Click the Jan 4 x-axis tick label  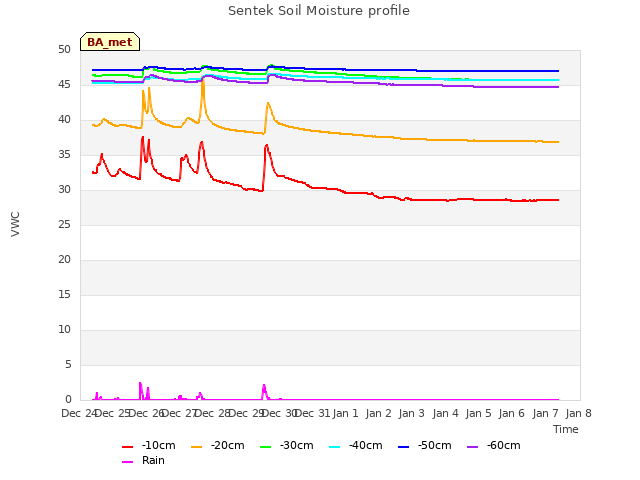point(445,413)
